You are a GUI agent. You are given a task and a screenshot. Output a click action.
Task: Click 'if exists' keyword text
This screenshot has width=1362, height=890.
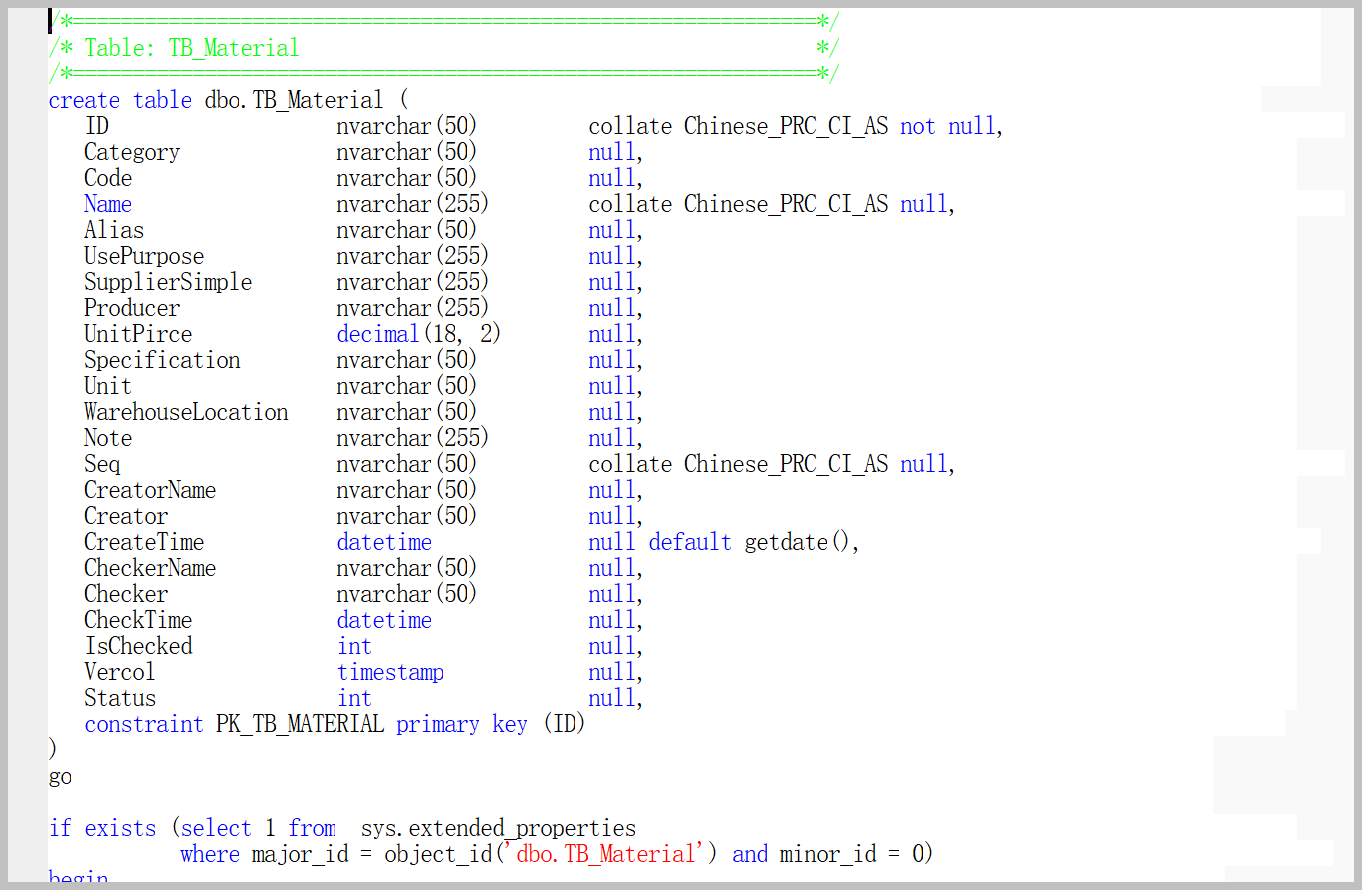click(102, 828)
